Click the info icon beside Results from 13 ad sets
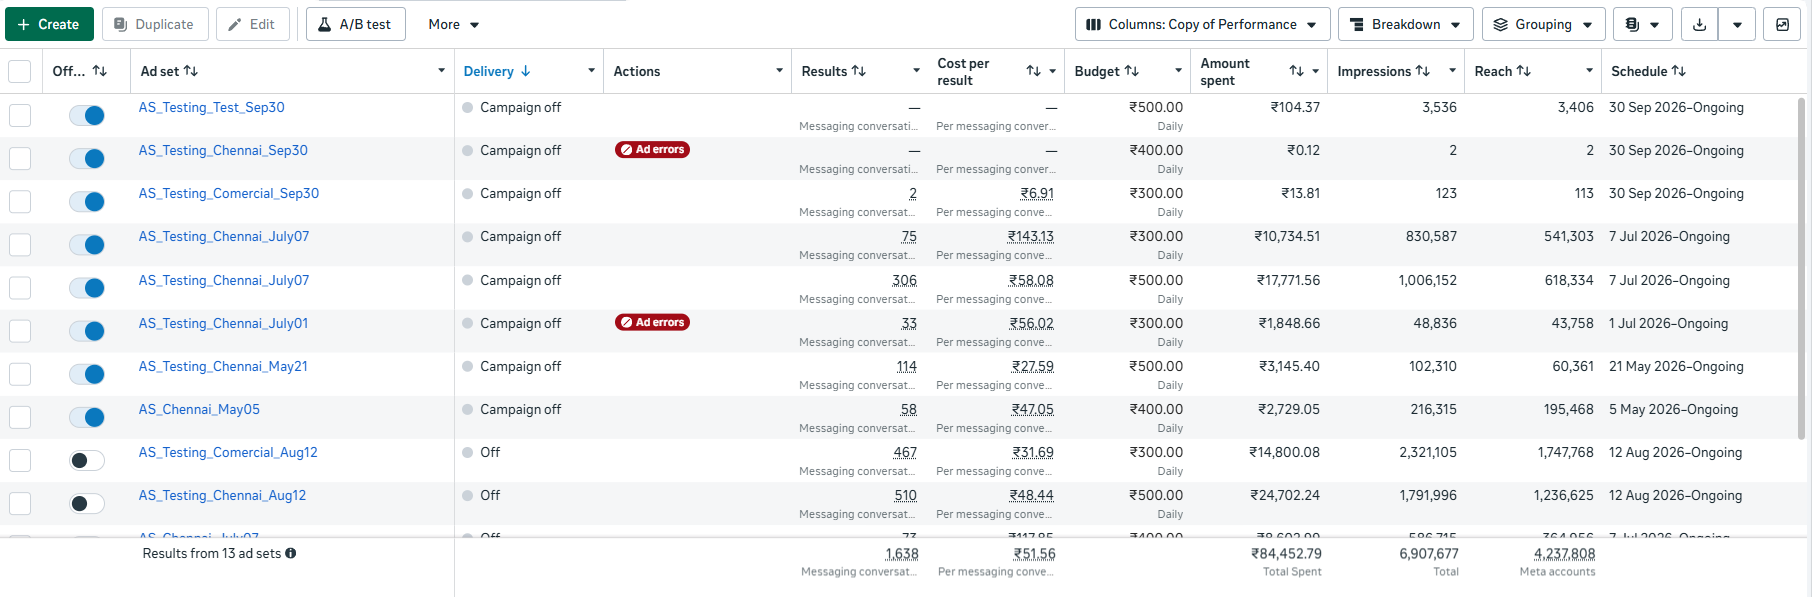This screenshot has height=597, width=1812. click(x=291, y=553)
